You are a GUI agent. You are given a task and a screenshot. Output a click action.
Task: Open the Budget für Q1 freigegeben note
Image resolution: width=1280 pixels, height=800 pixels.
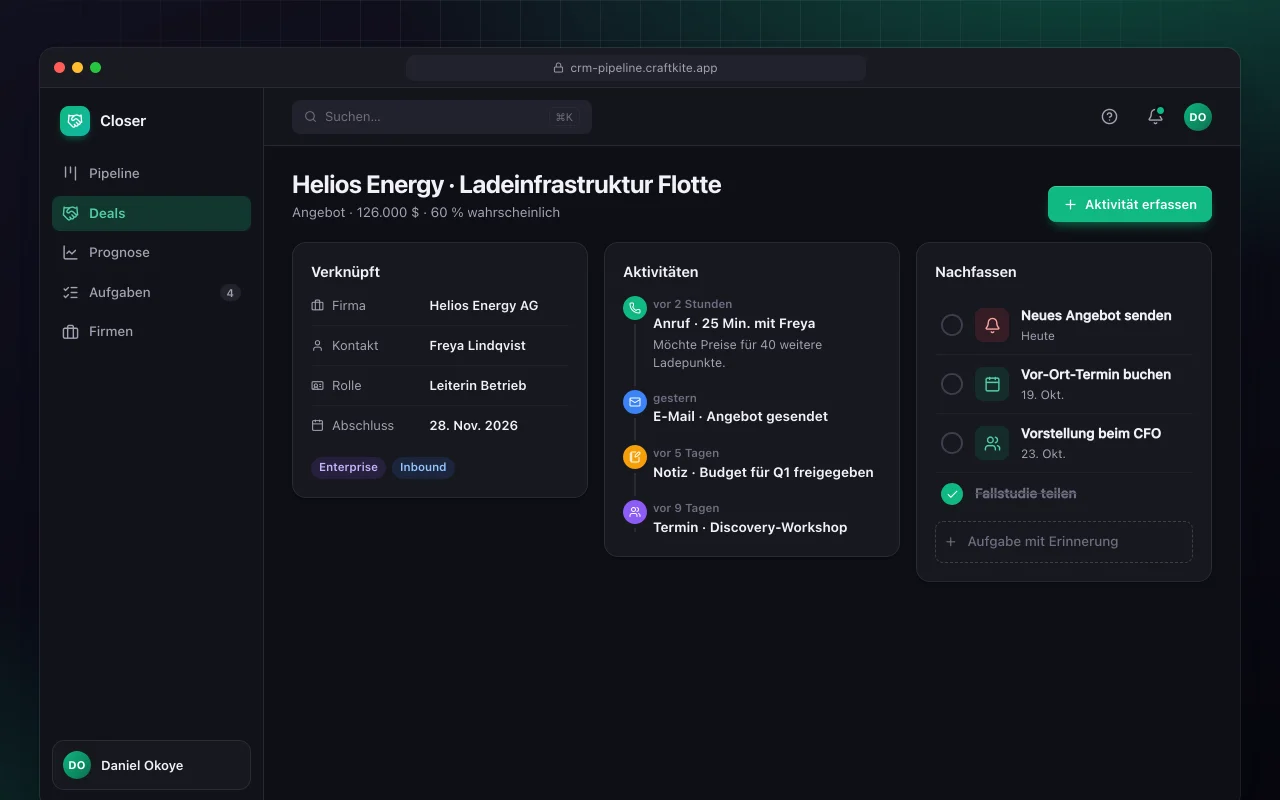763,472
